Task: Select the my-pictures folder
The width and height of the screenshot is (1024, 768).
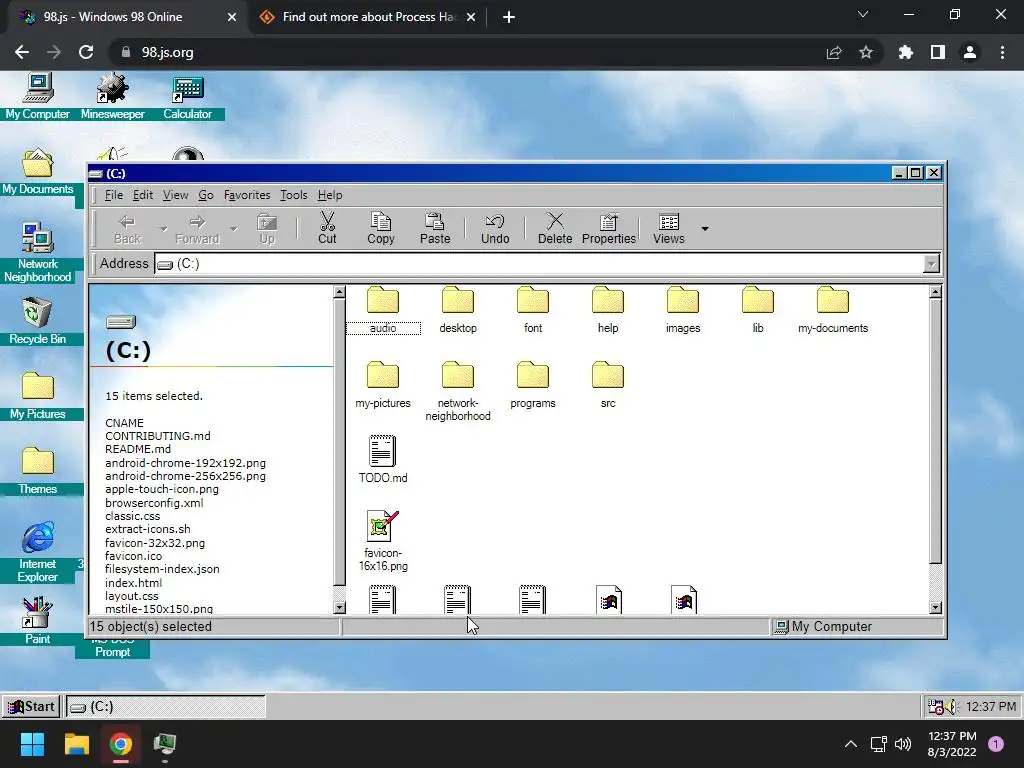Action: 383,385
